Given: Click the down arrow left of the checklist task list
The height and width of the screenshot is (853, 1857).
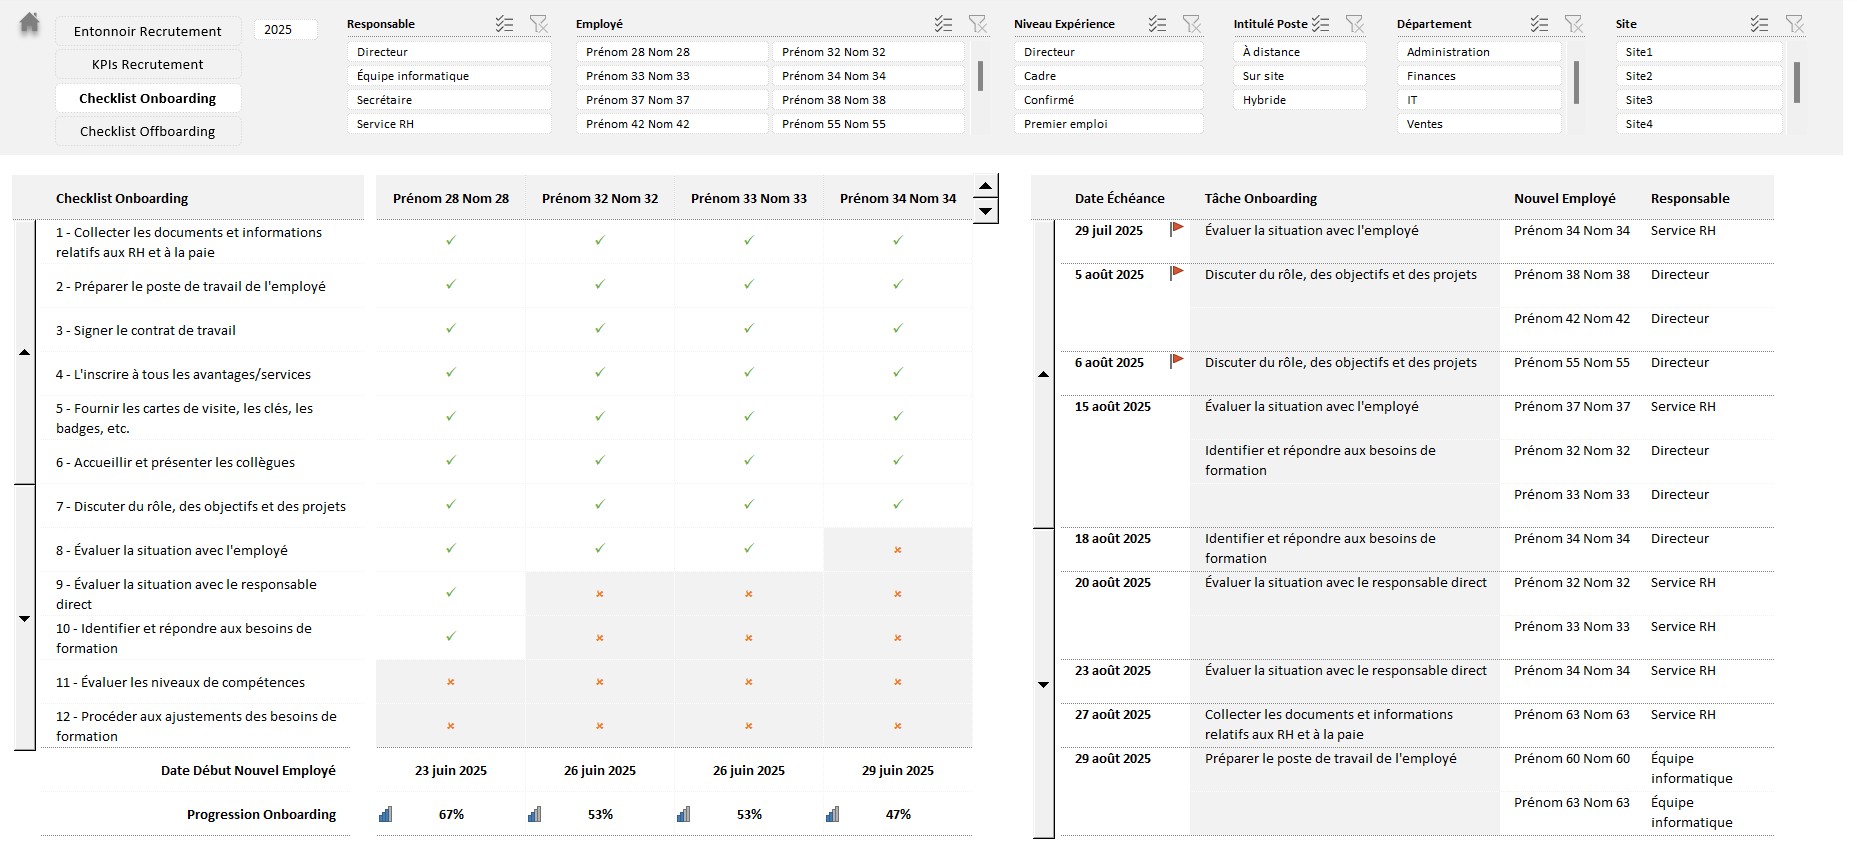Looking at the screenshot, I should click(x=25, y=619).
